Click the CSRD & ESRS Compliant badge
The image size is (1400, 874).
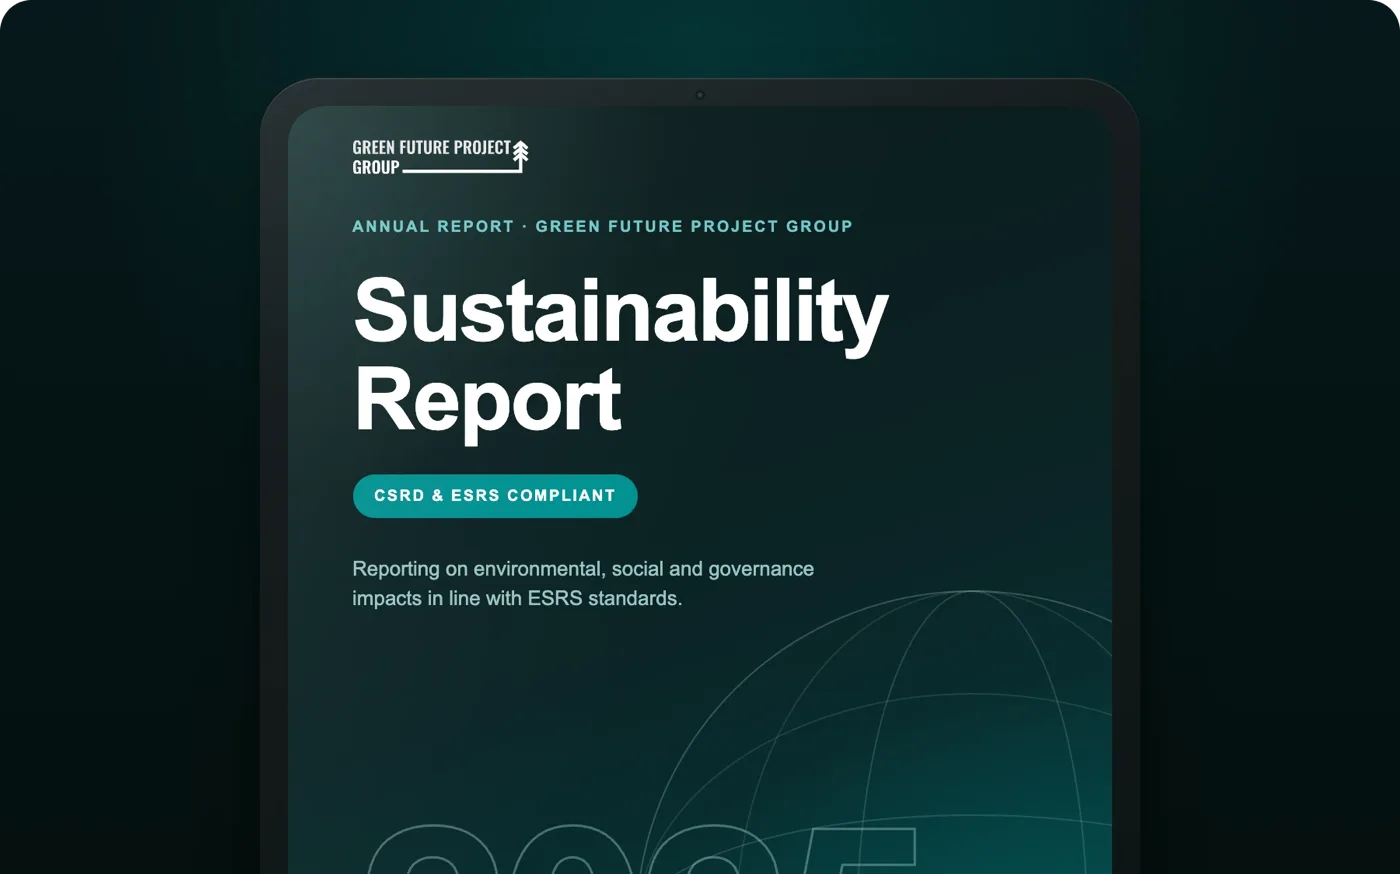pyautogui.click(x=495, y=496)
